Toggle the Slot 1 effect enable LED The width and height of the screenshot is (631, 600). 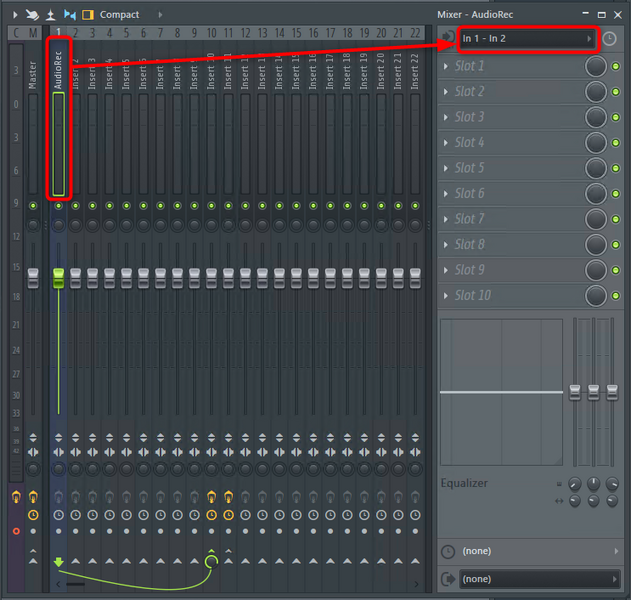pyautogui.click(x=616, y=66)
